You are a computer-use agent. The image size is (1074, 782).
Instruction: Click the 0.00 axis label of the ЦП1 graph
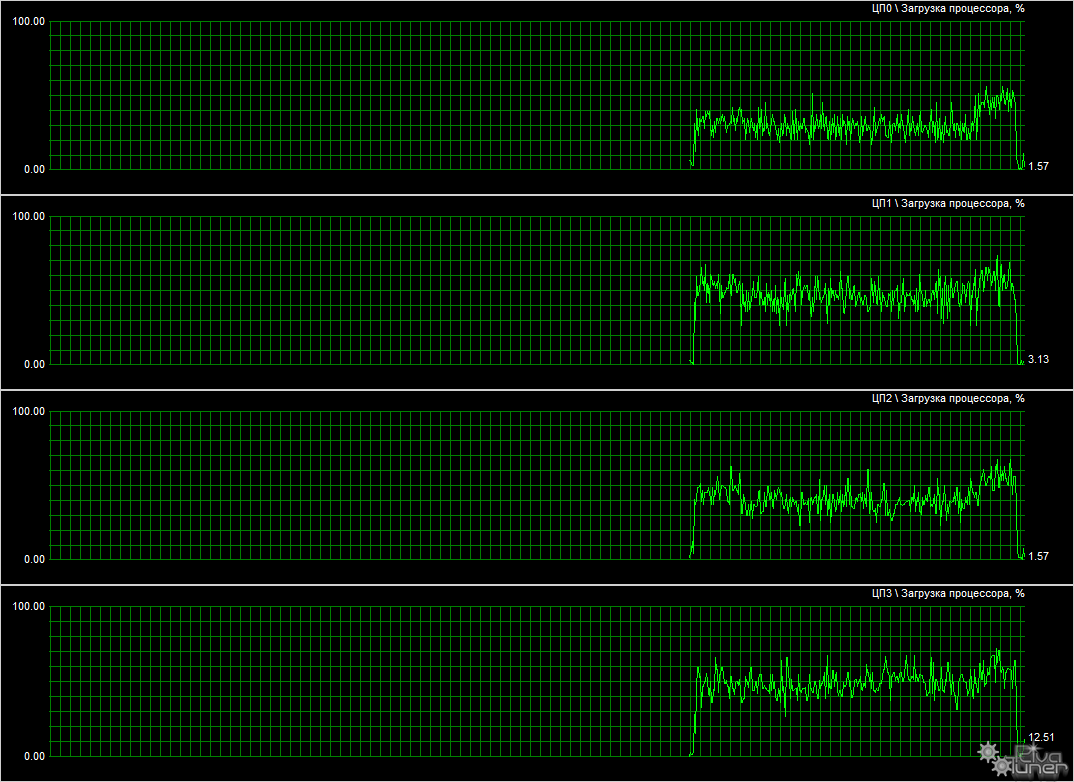point(35,364)
